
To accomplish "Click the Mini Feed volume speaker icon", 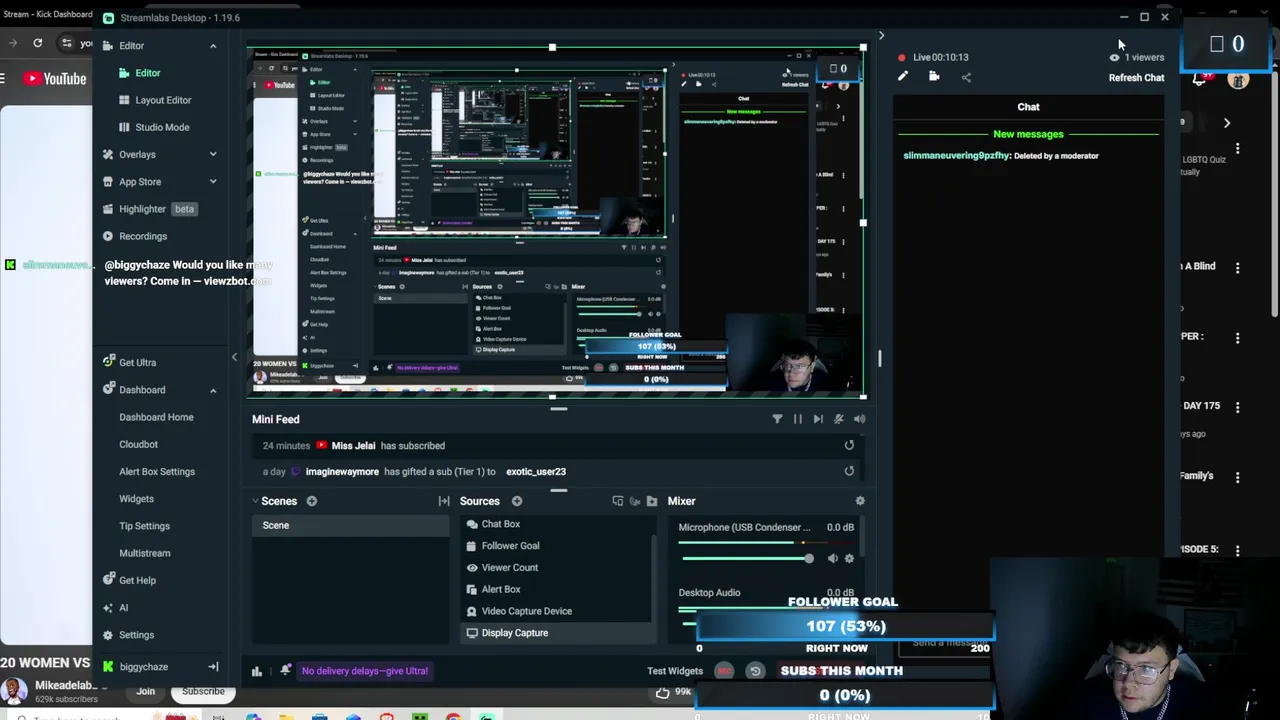I will [860, 419].
